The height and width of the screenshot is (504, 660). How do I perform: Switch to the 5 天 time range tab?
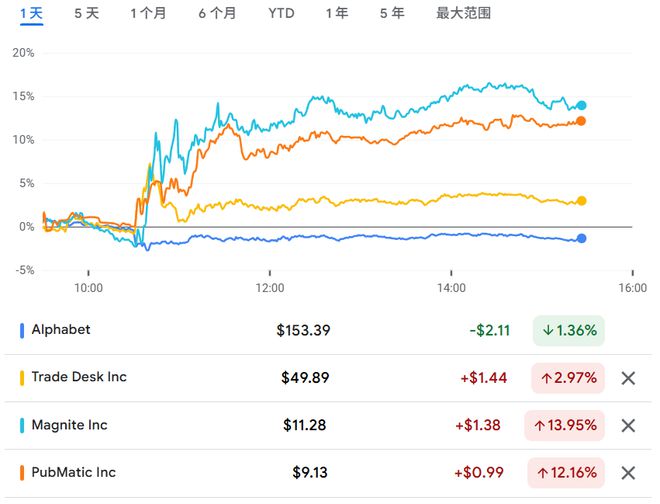[87, 14]
